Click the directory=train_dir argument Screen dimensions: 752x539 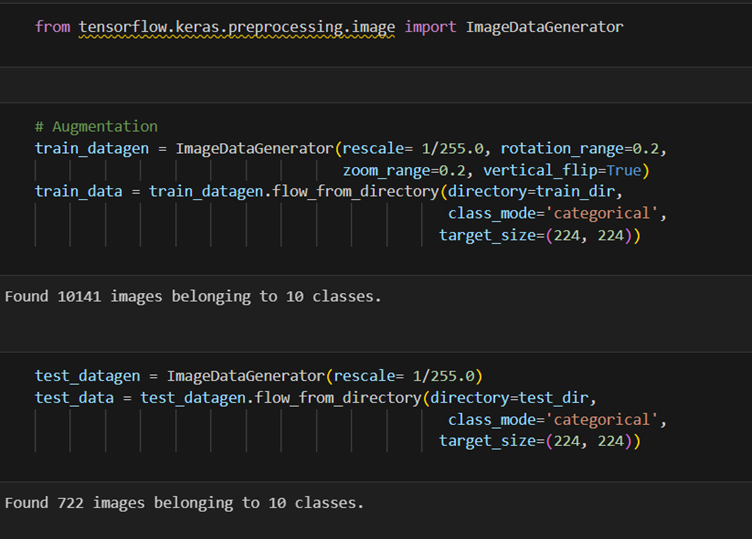click(531, 191)
